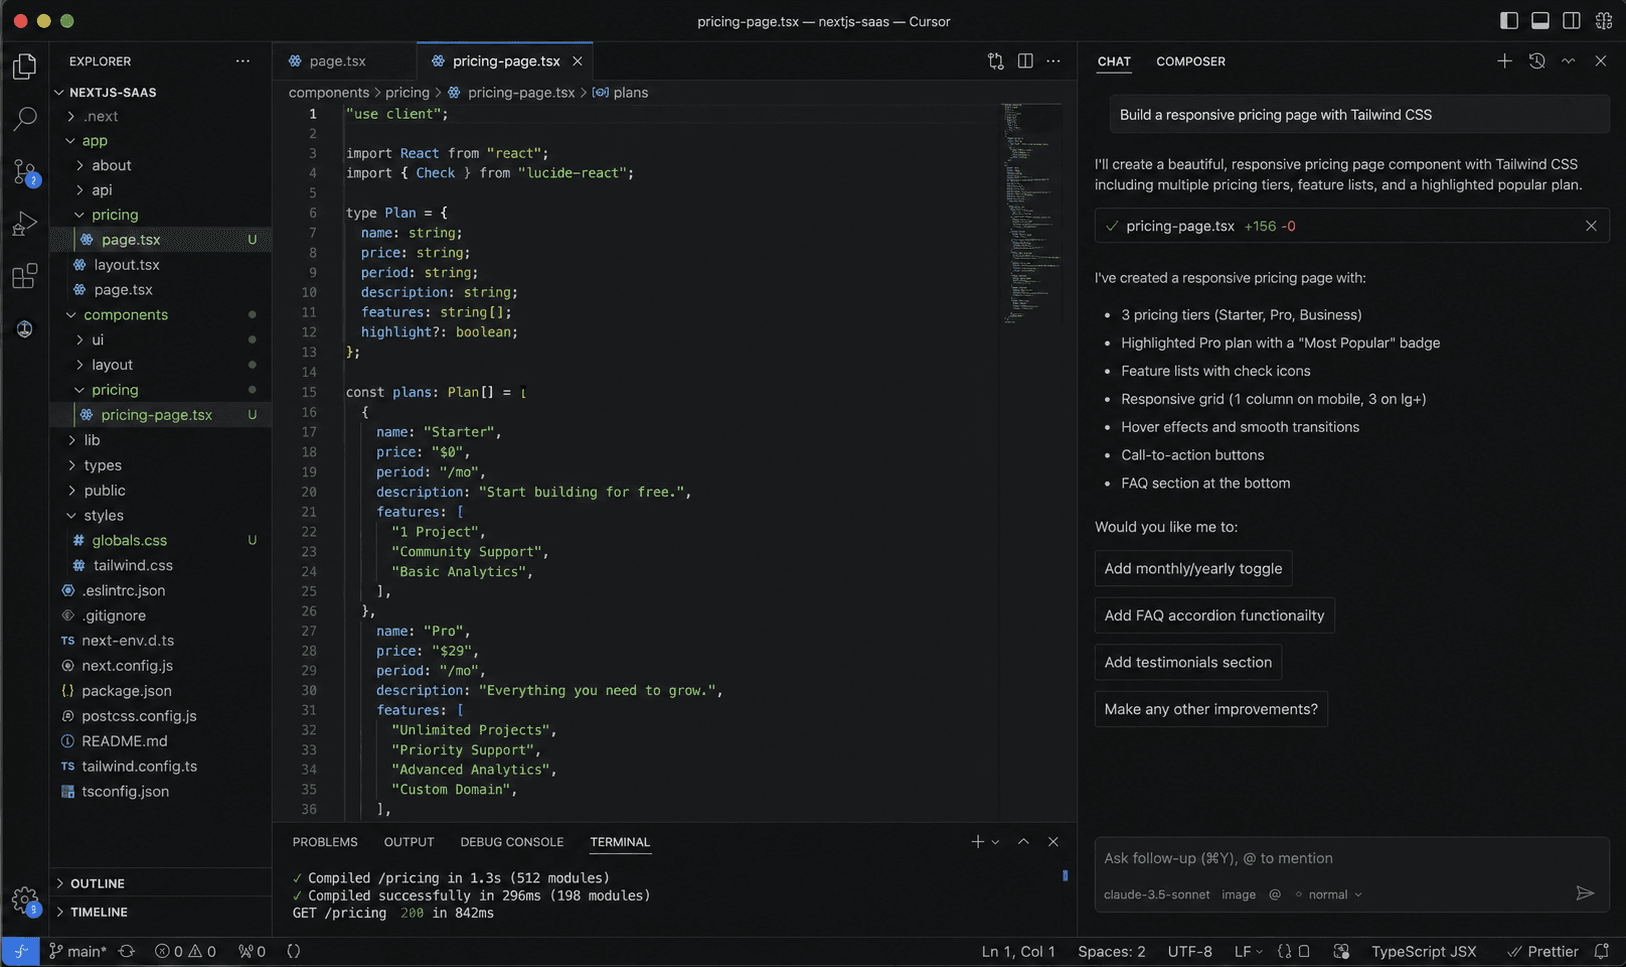The width and height of the screenshot is (1626, 967).
Task: Click the @ mention icon in chat input
Action: pyautogui.click(x=1275, y=895)
